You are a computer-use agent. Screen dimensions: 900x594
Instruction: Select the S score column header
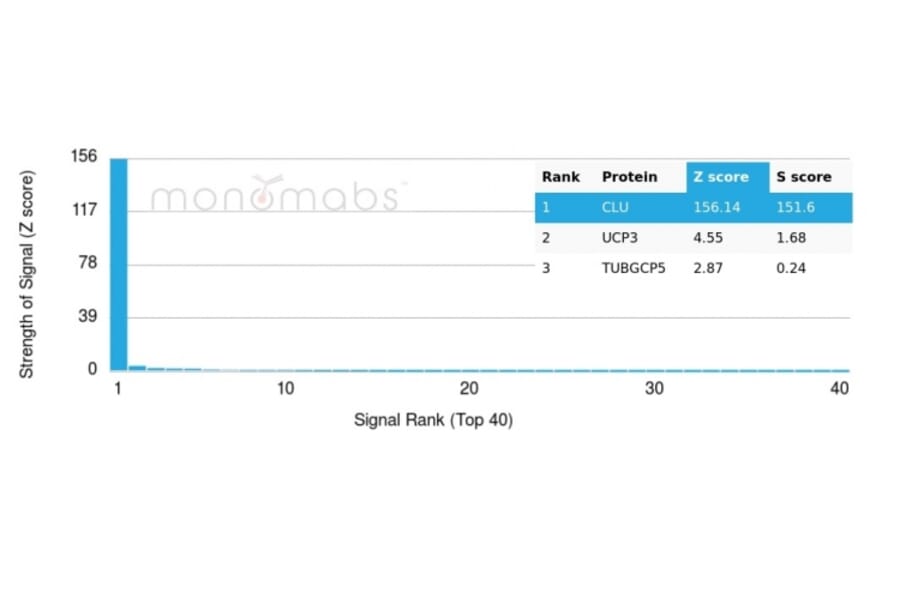pos(803,177)
